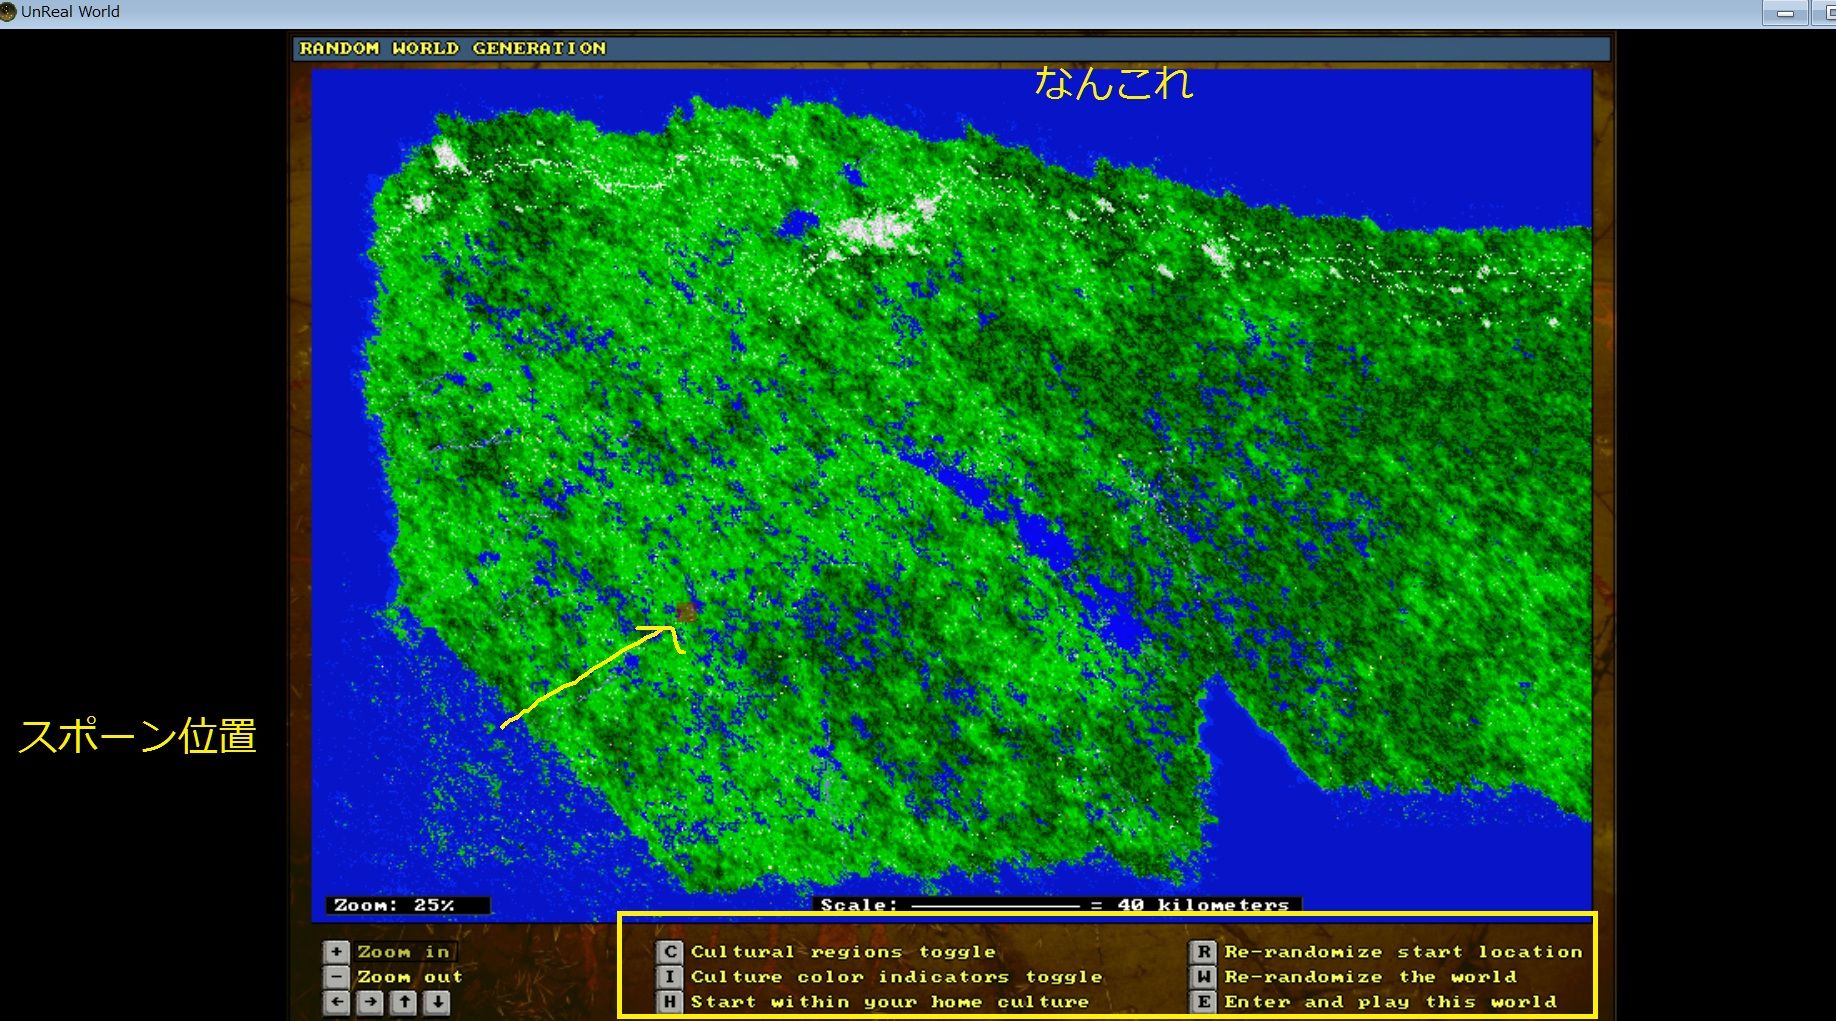
Task: Click the up arrow map scroll key
Action: (403, 1002)
